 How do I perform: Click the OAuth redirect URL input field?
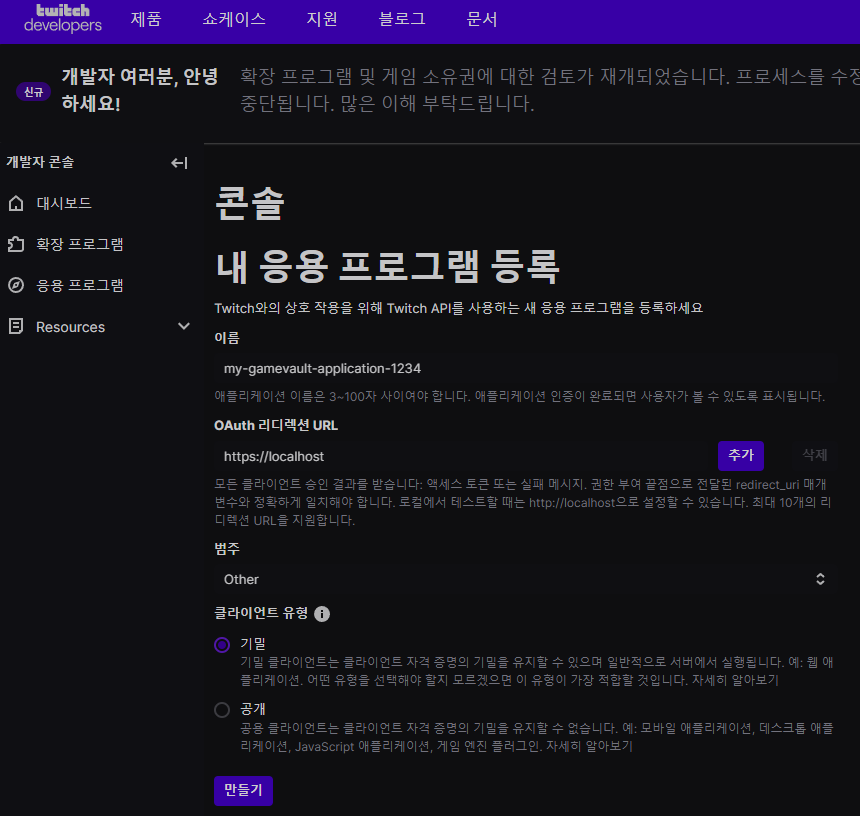(462, 456)
